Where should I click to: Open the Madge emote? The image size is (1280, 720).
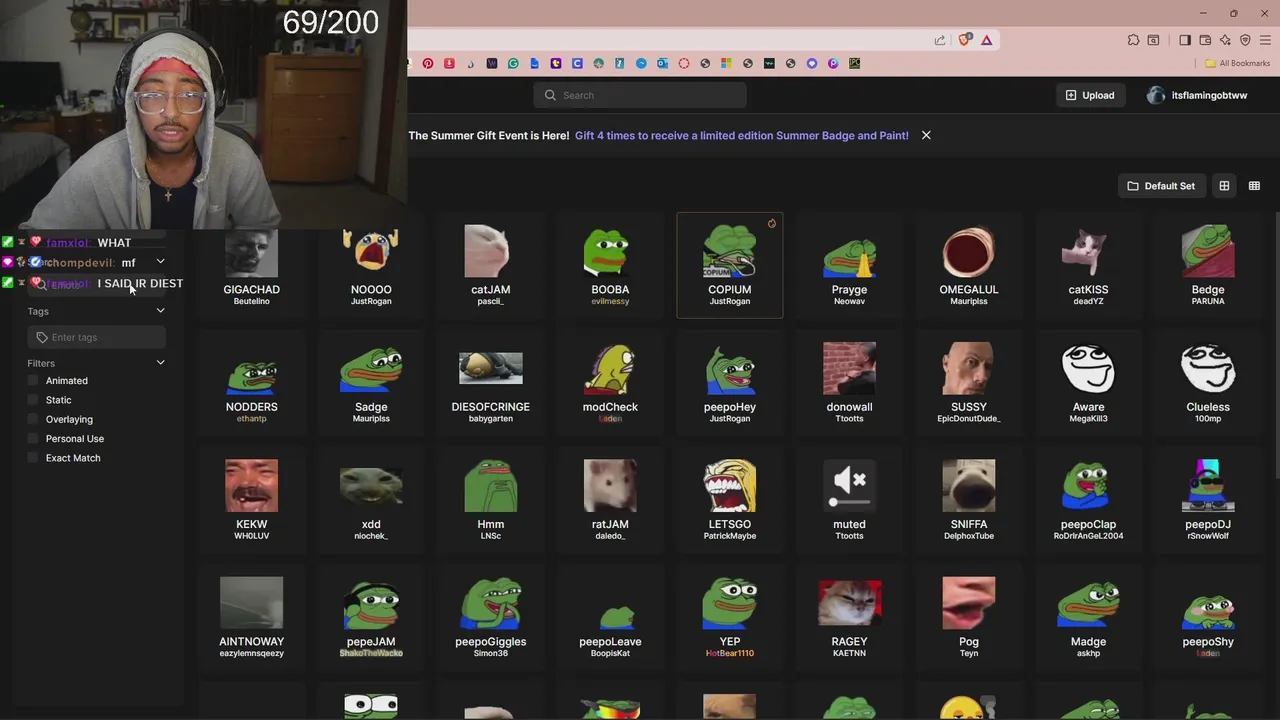(x=1088, y=617)
